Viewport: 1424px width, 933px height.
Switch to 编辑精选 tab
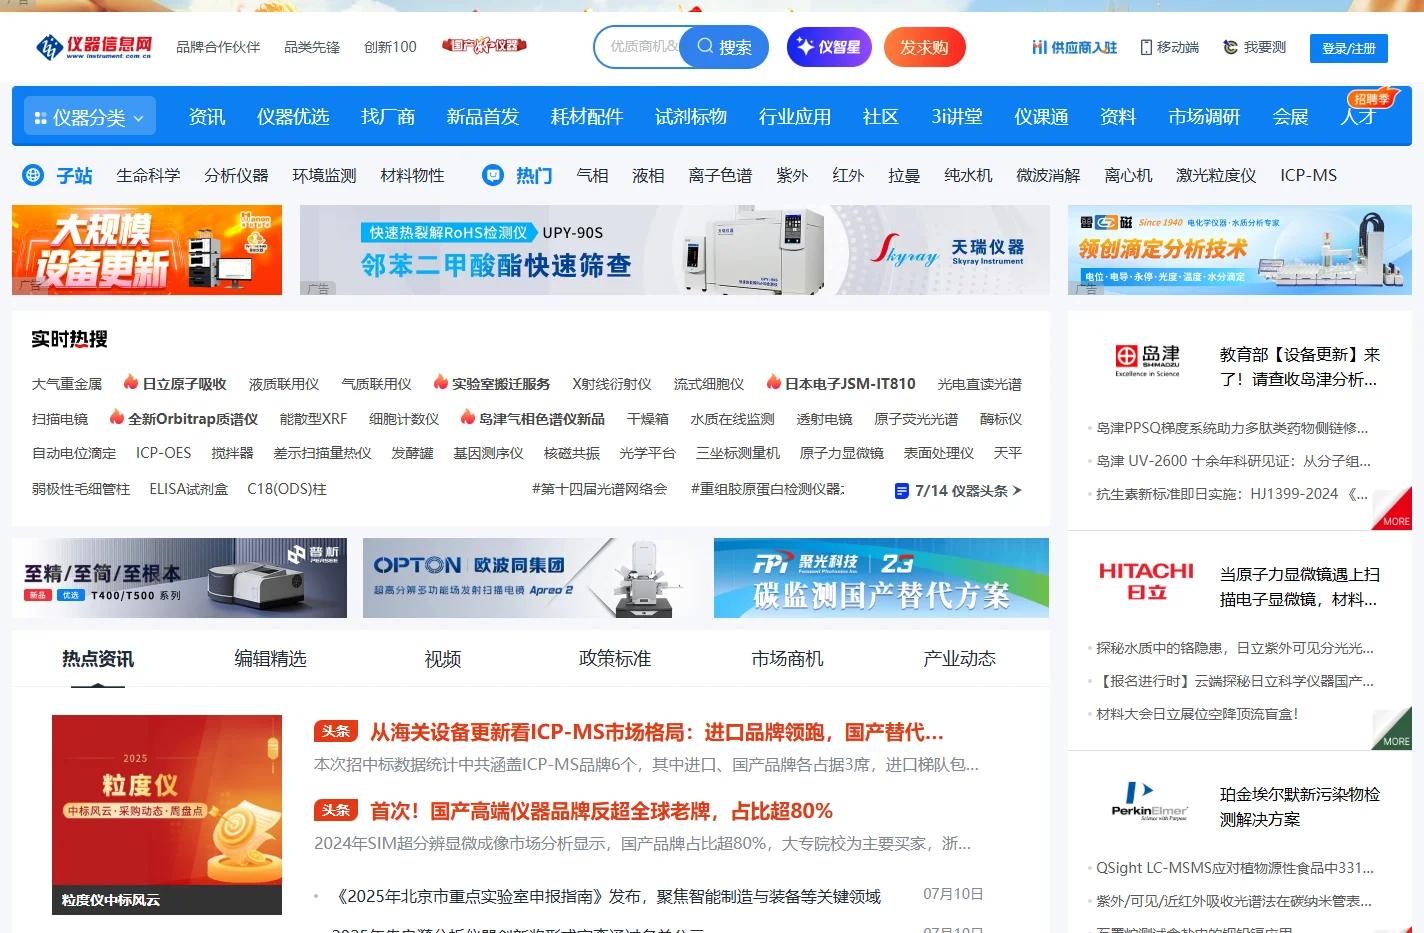[270, 659]
